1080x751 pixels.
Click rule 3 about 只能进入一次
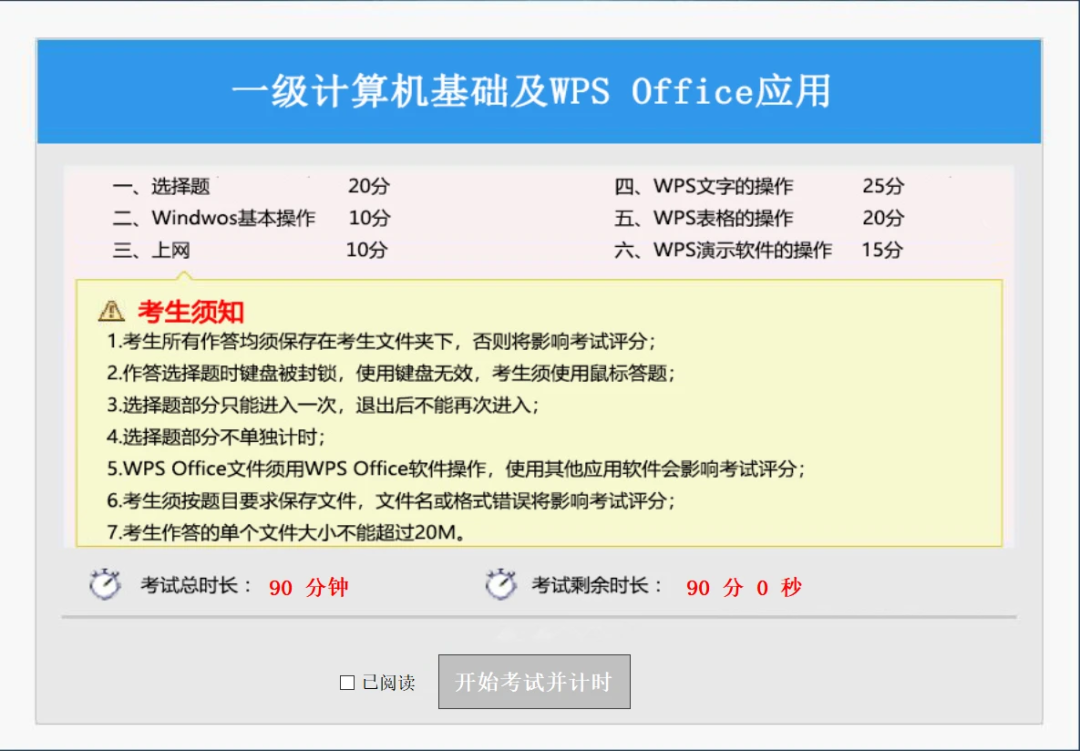pyautogui.click(x=323, y=405)
